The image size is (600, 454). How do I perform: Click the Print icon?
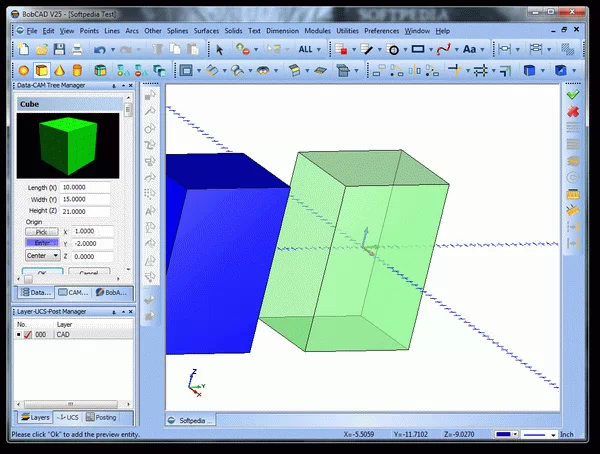pyautogui.click(x=77, y=49)
